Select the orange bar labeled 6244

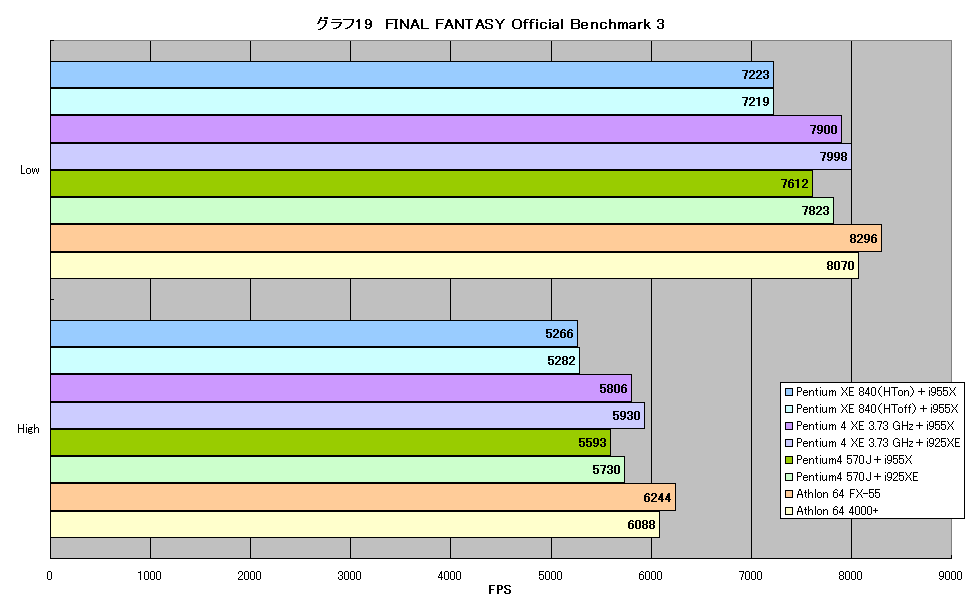(363, 497)
